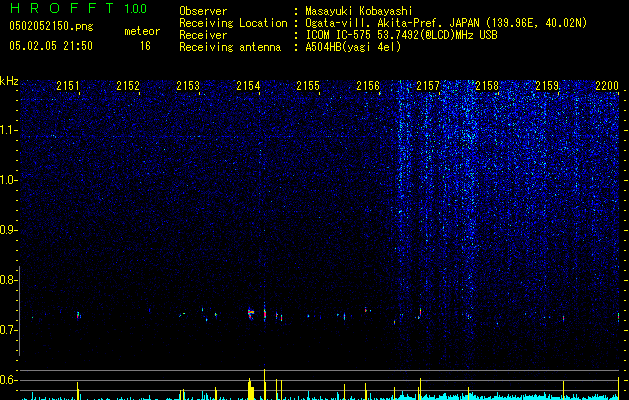Click the 2158 time marker
This screenshot has width=629, height=400.
[487, 85]
